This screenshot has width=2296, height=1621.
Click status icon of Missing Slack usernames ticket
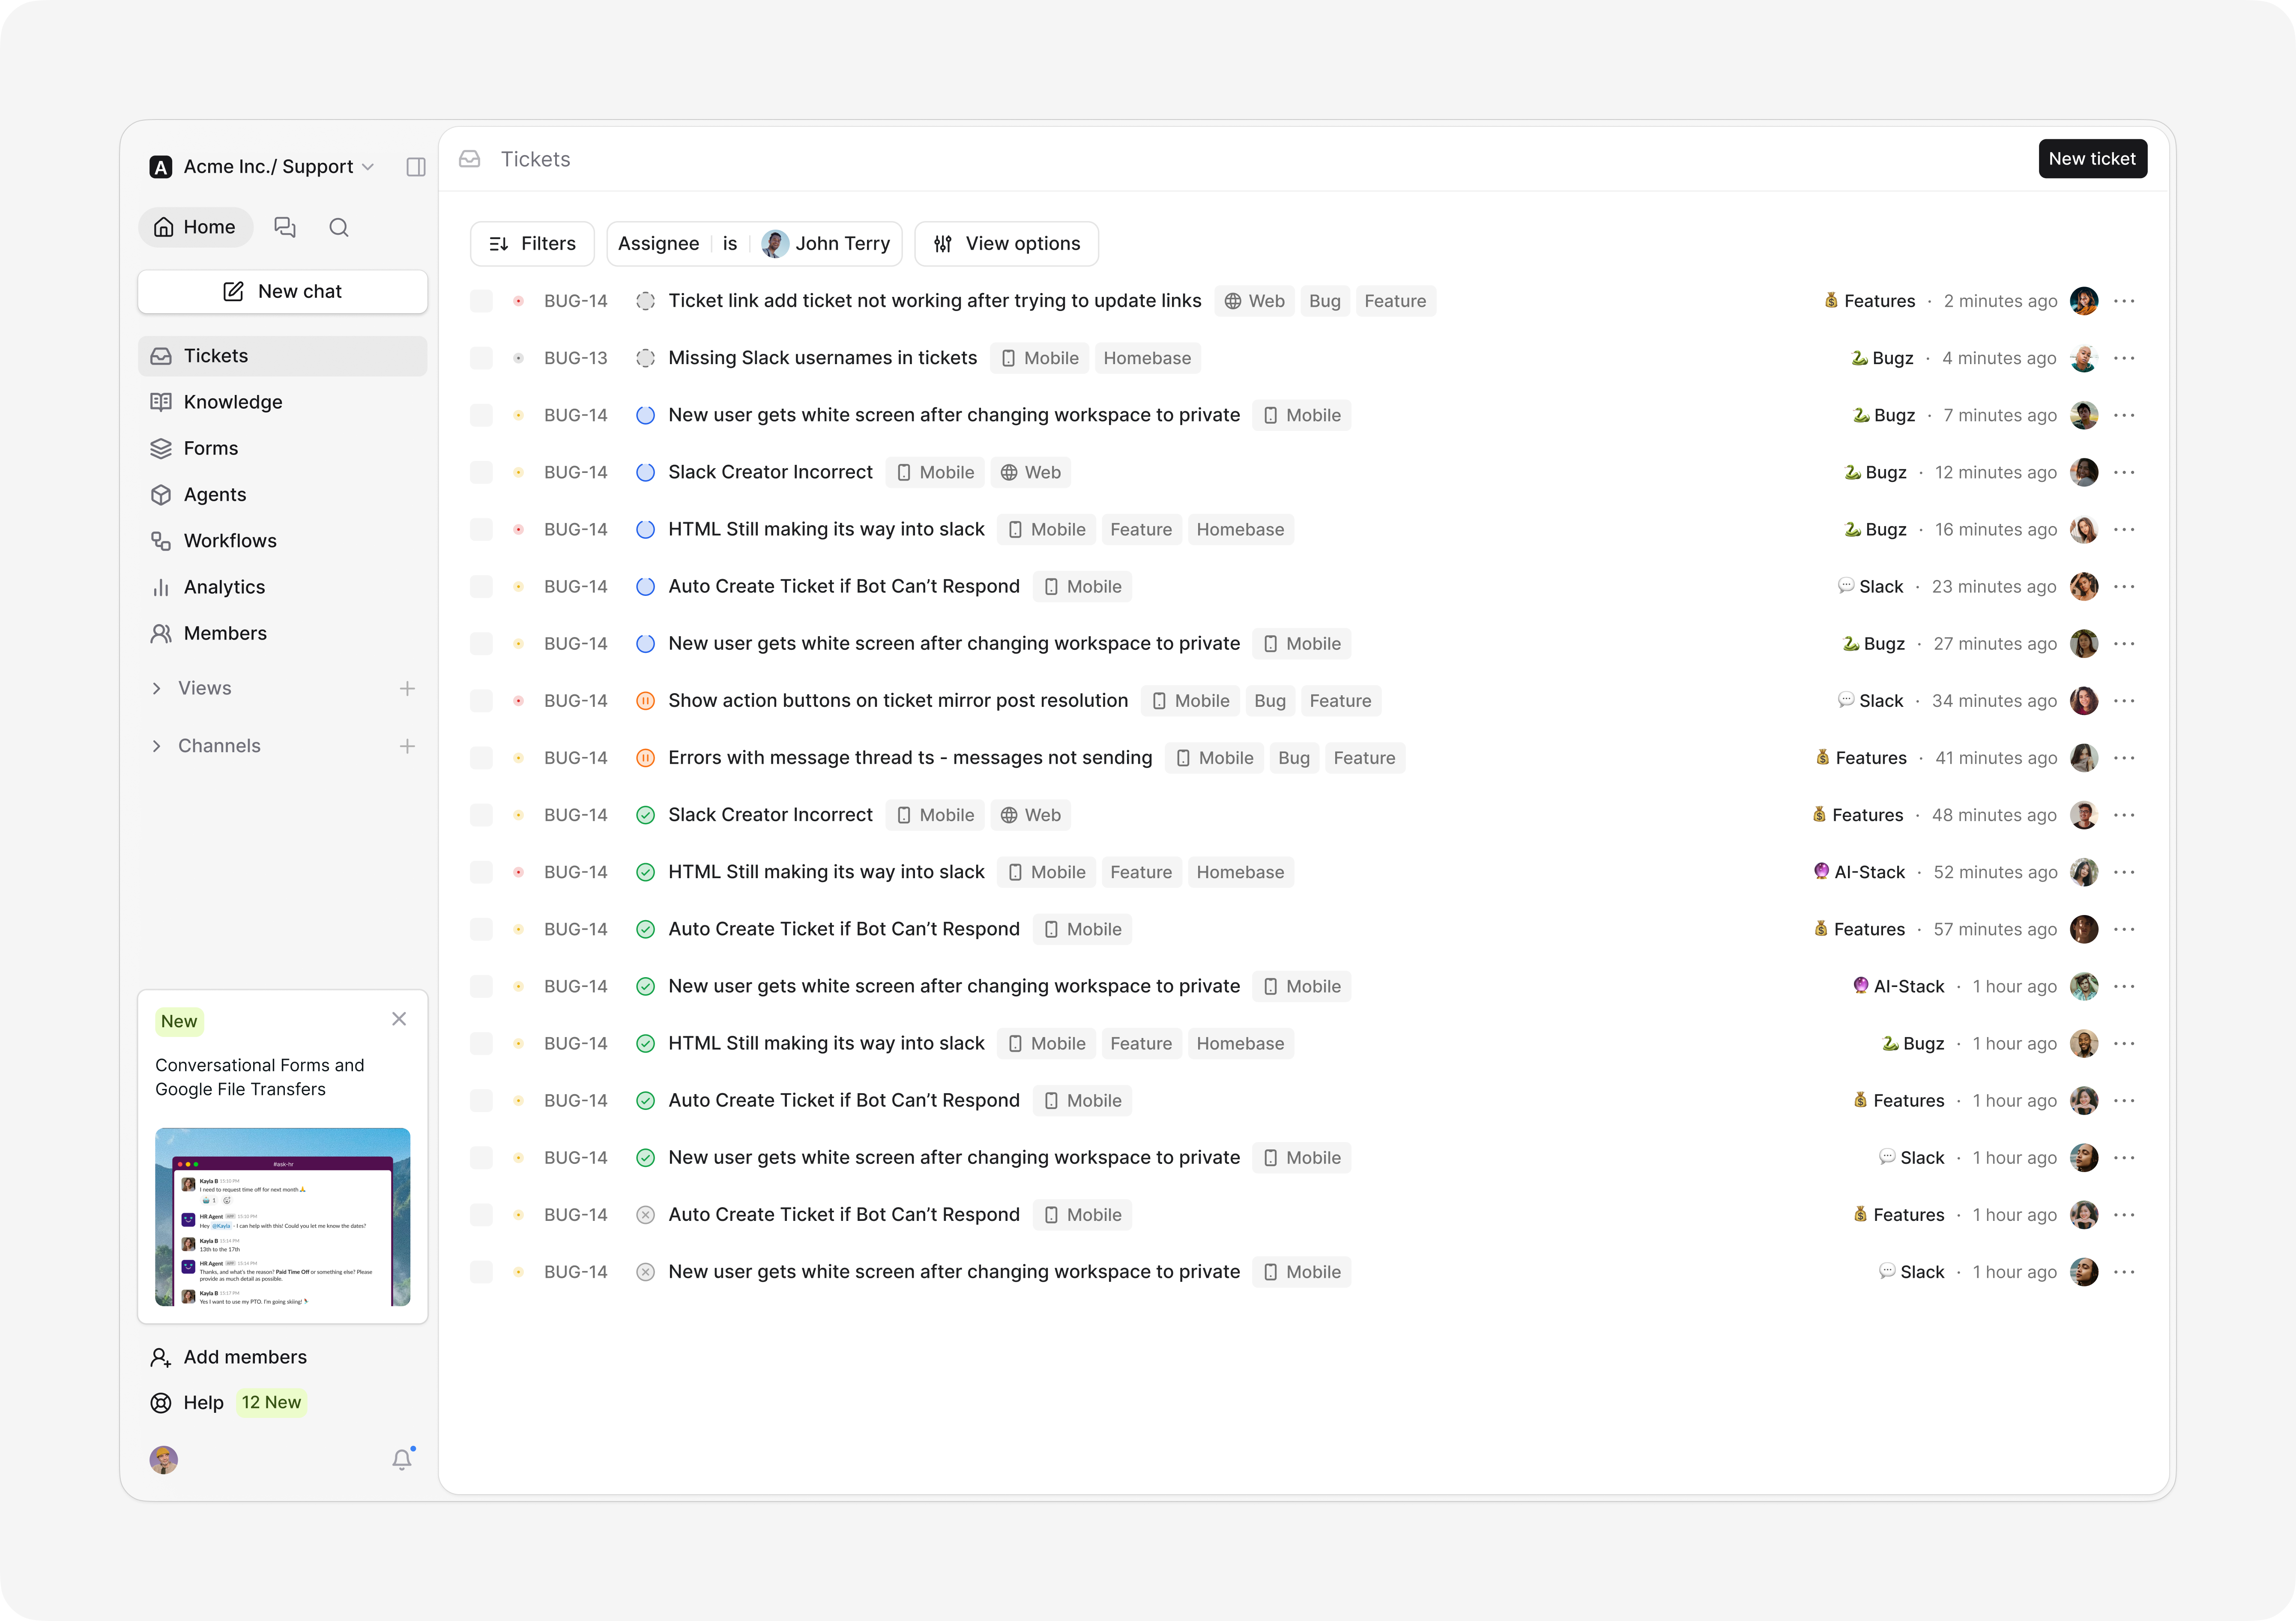646,358
